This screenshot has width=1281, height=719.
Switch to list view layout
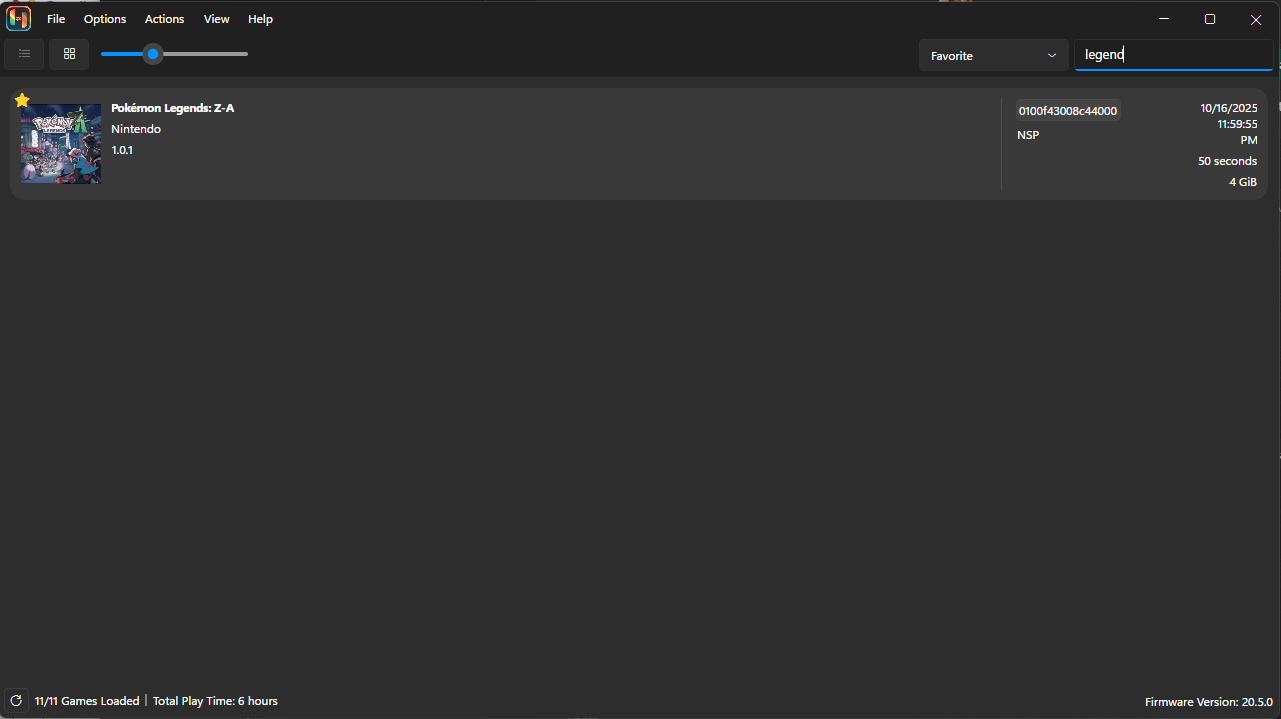[24, 54]
